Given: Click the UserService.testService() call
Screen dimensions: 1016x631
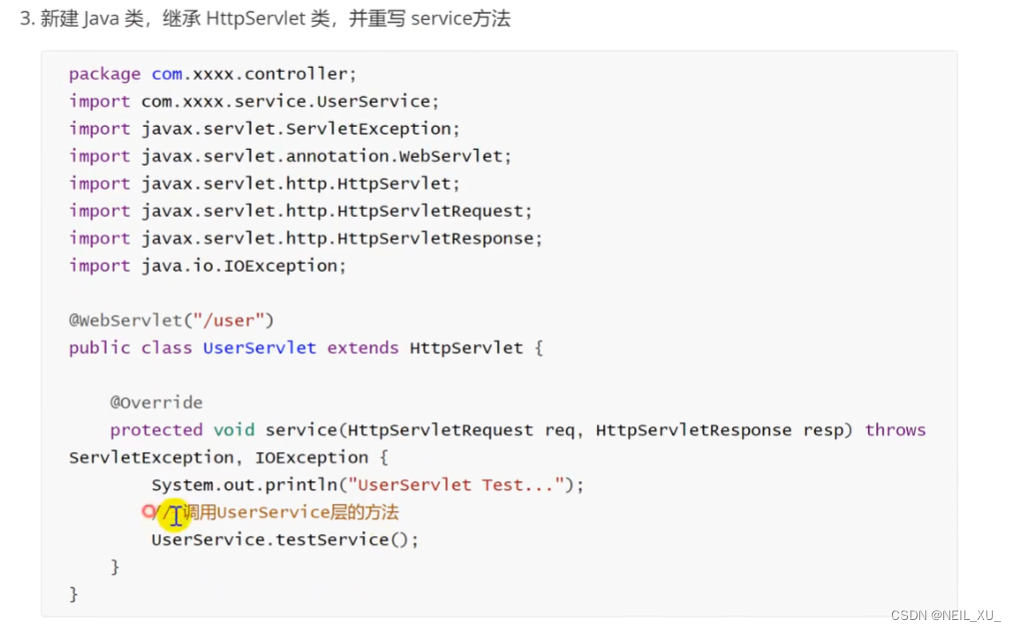Looking at the screenshot, I should pos(285,540).
